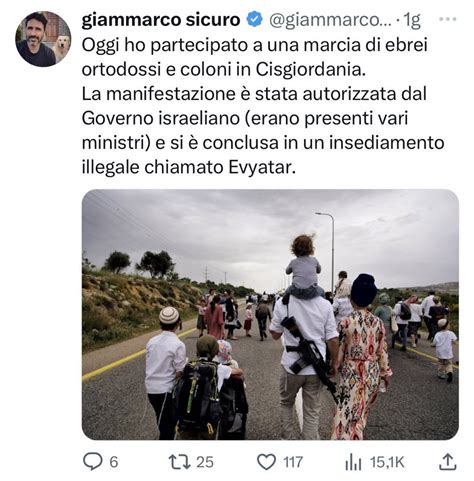Click the tweet line about Cisgiordania

(x=224, y=69)
